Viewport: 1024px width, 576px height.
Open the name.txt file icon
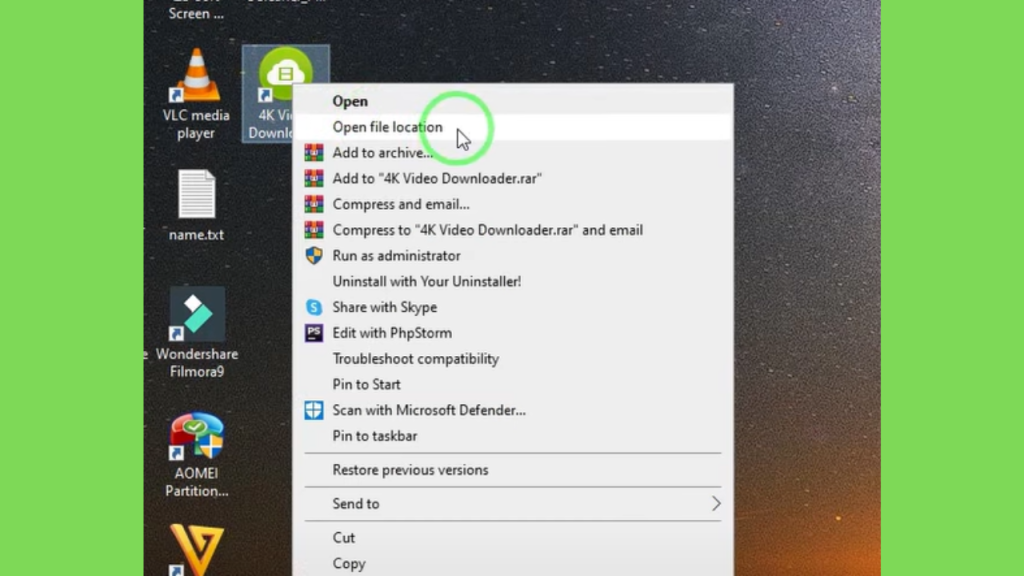pos(197,205)
